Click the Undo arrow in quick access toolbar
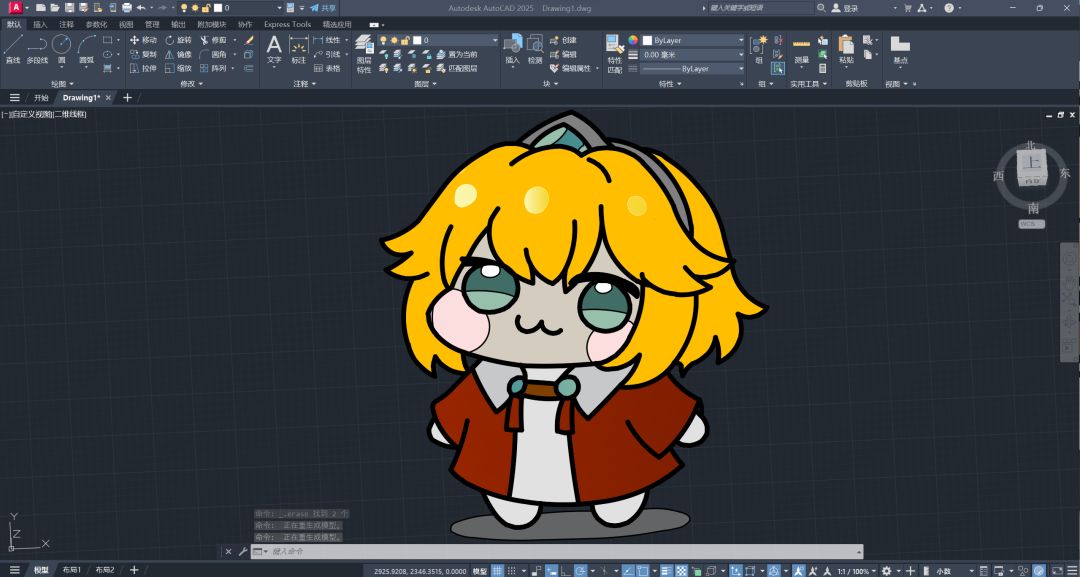This screenshot has height=577, width=1080. click(x=141, y=8)
